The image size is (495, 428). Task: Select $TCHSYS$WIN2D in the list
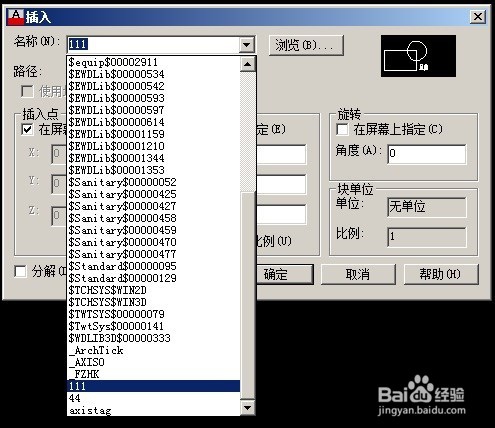153,290
